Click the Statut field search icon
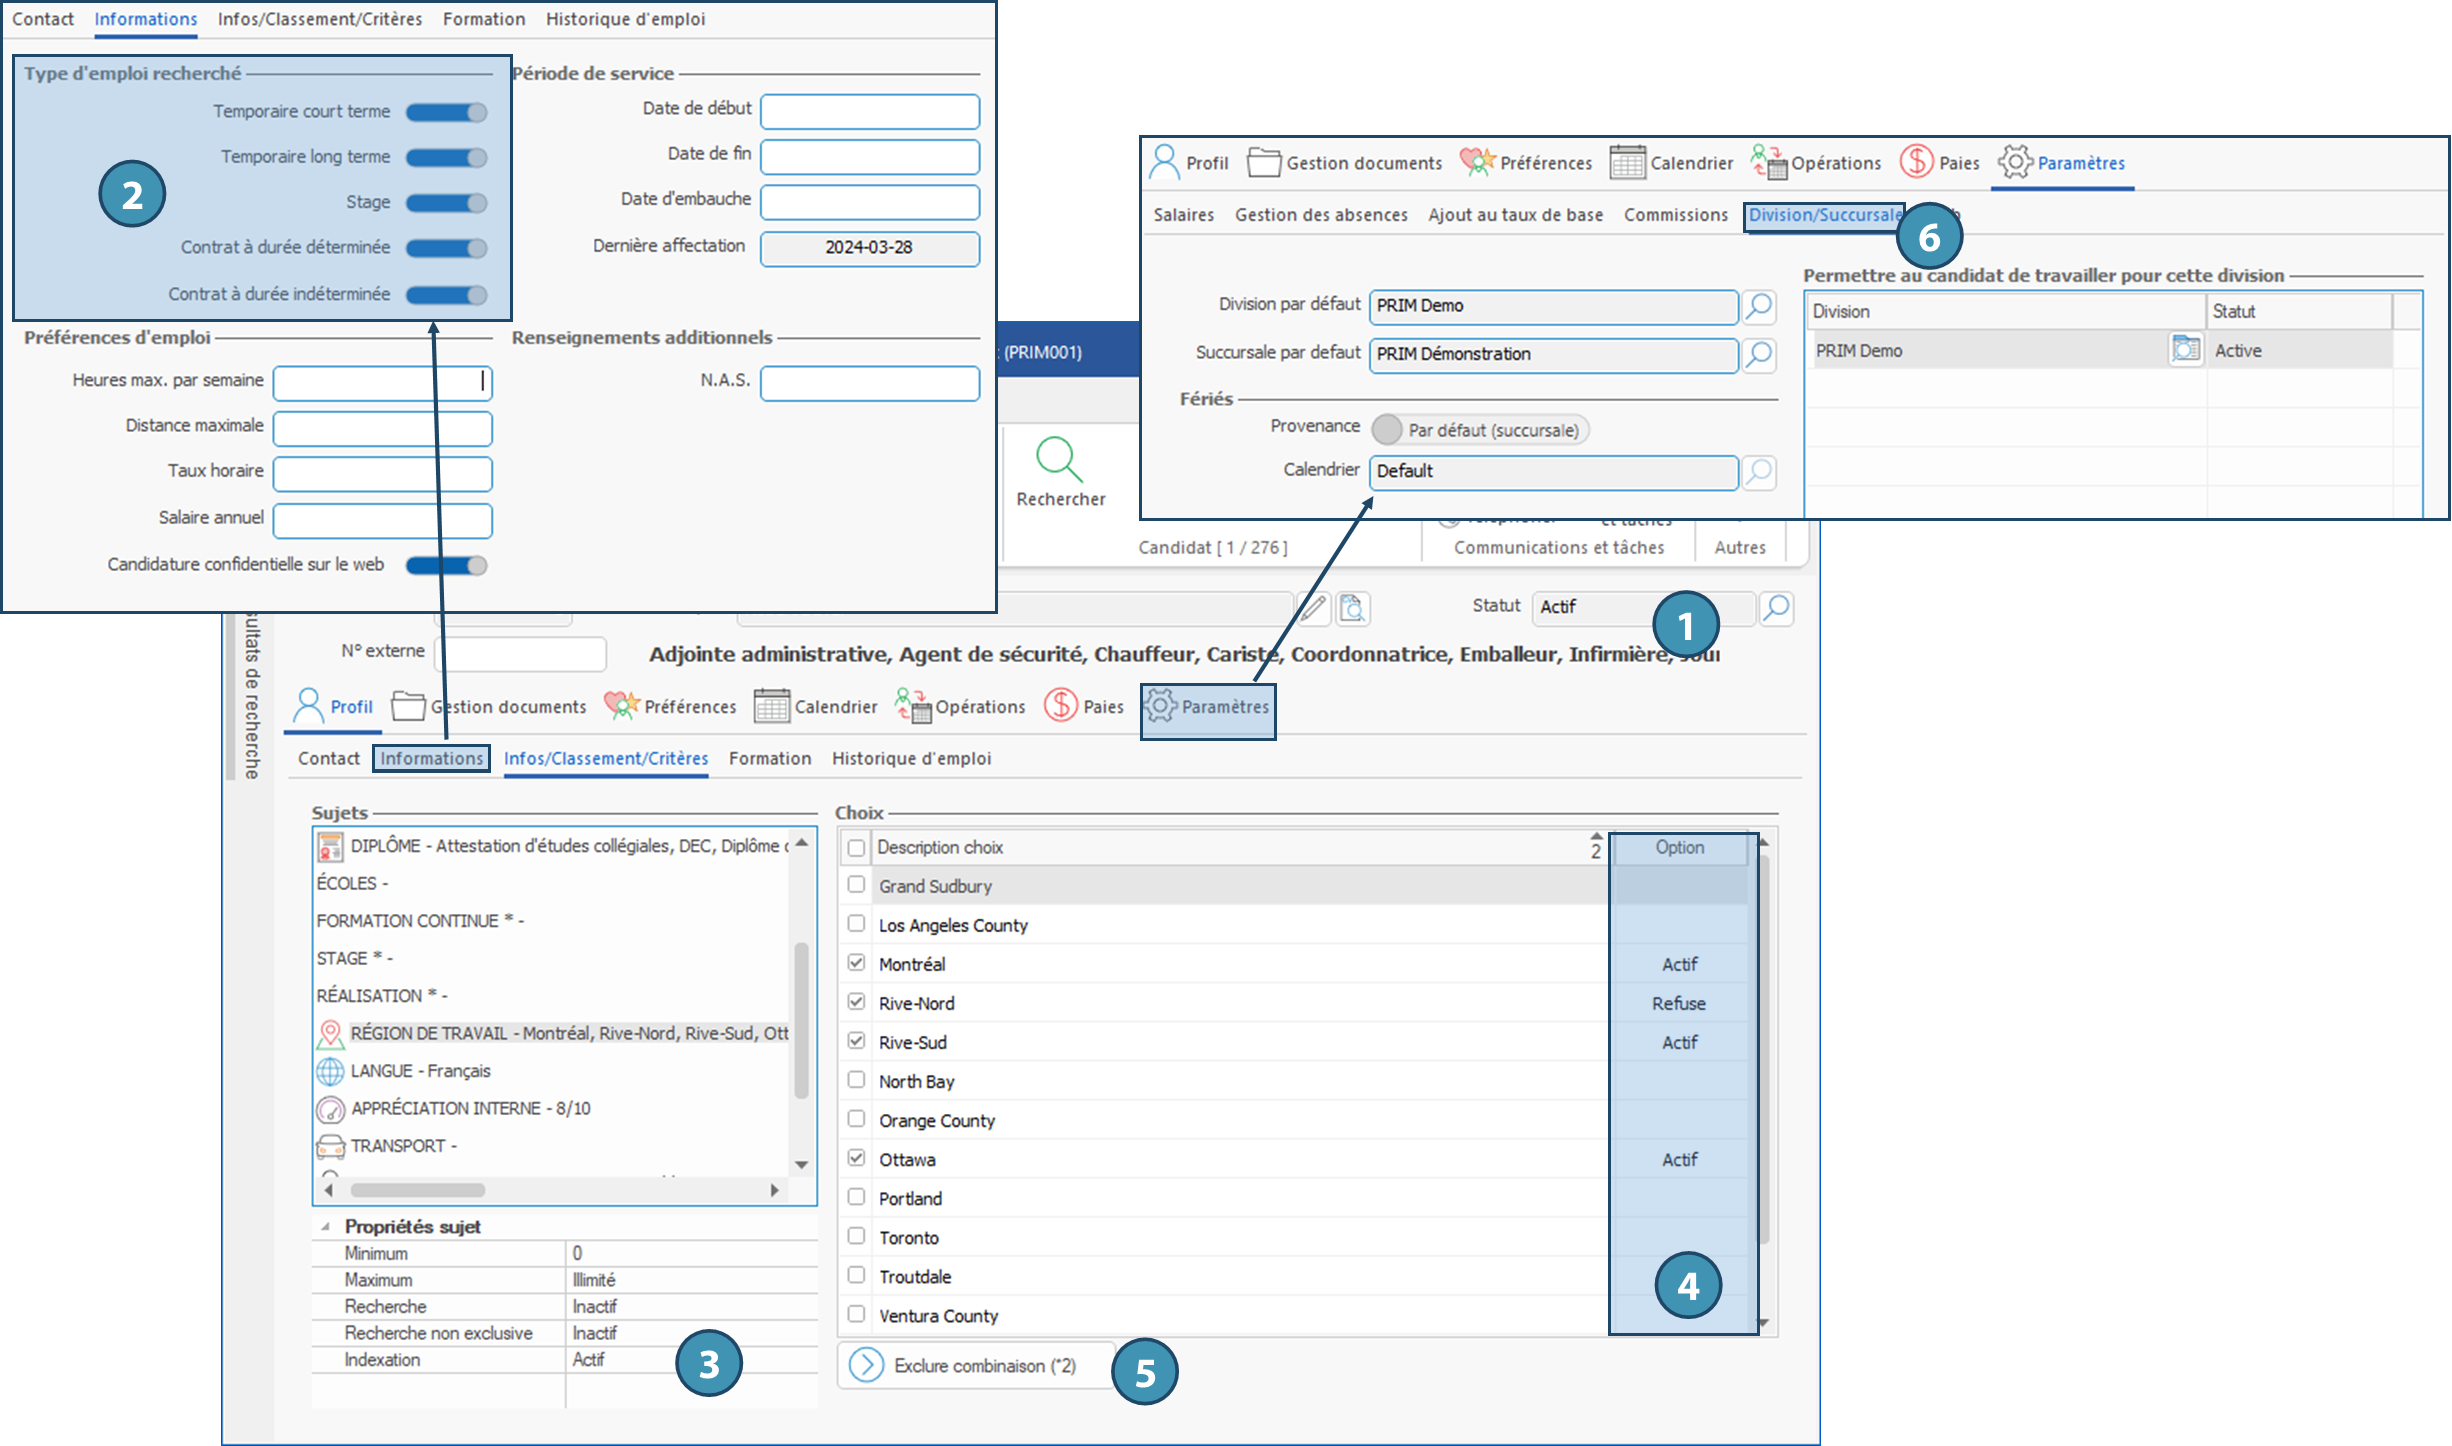 1776,607
